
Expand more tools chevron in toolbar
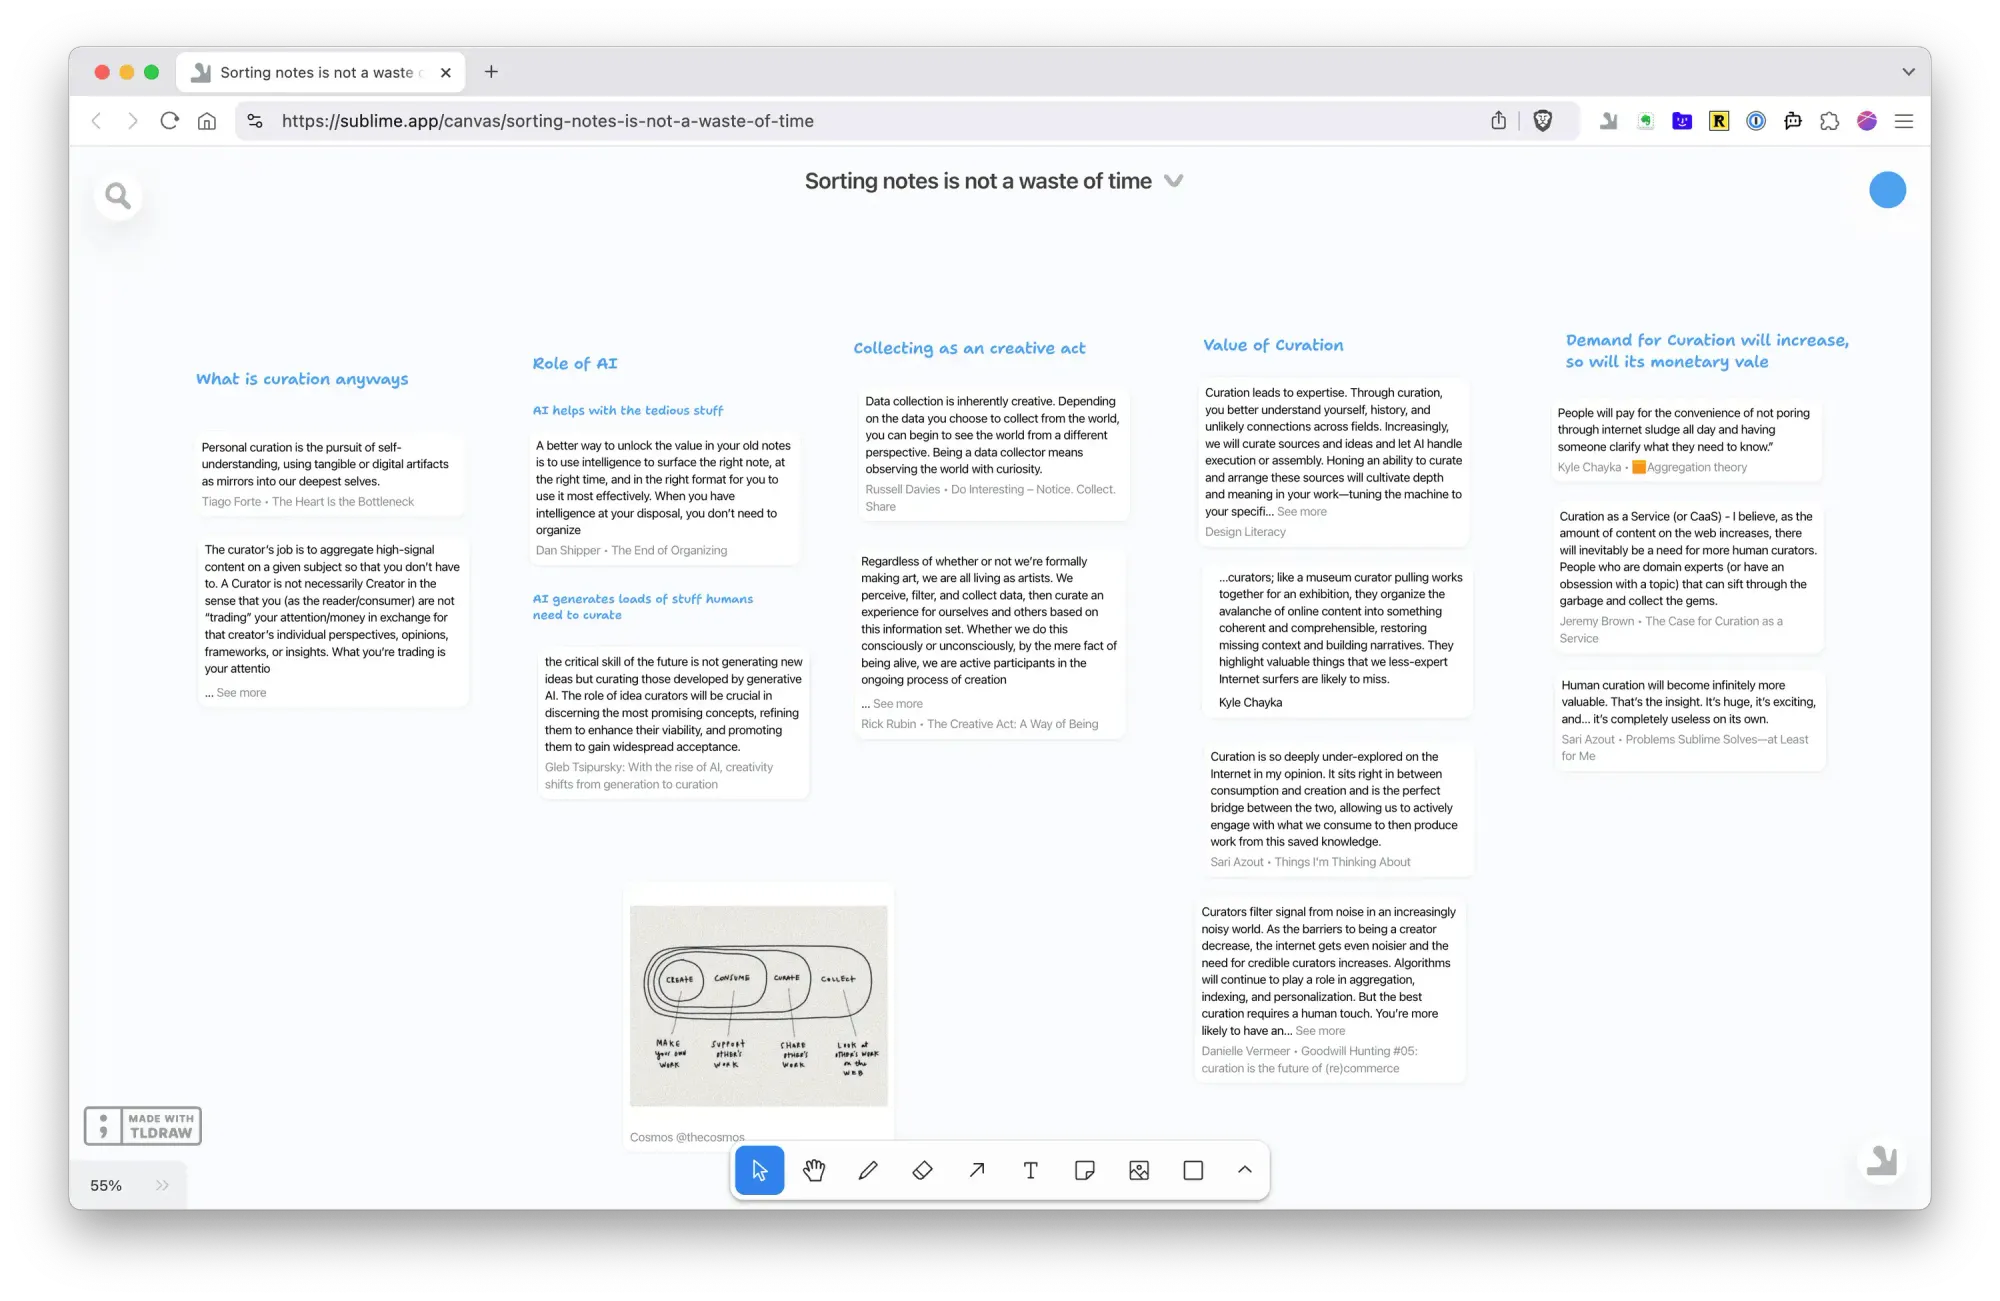pyautogui.click(x=1244, y=1169)
